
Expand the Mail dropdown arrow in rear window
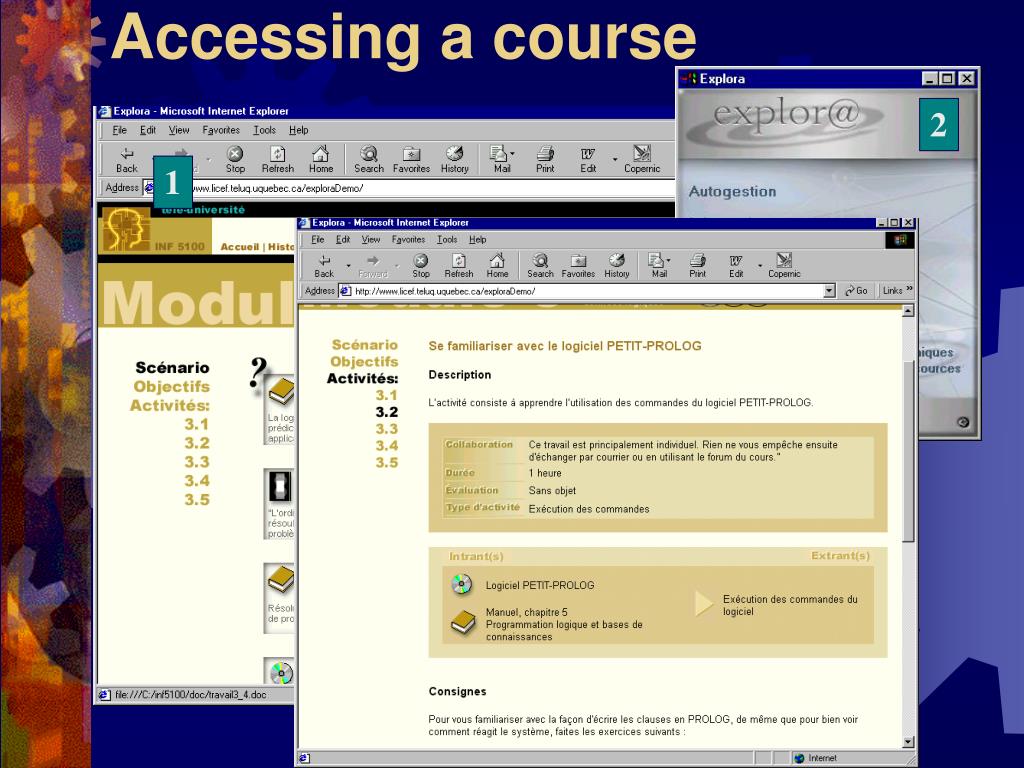(512, 153)
